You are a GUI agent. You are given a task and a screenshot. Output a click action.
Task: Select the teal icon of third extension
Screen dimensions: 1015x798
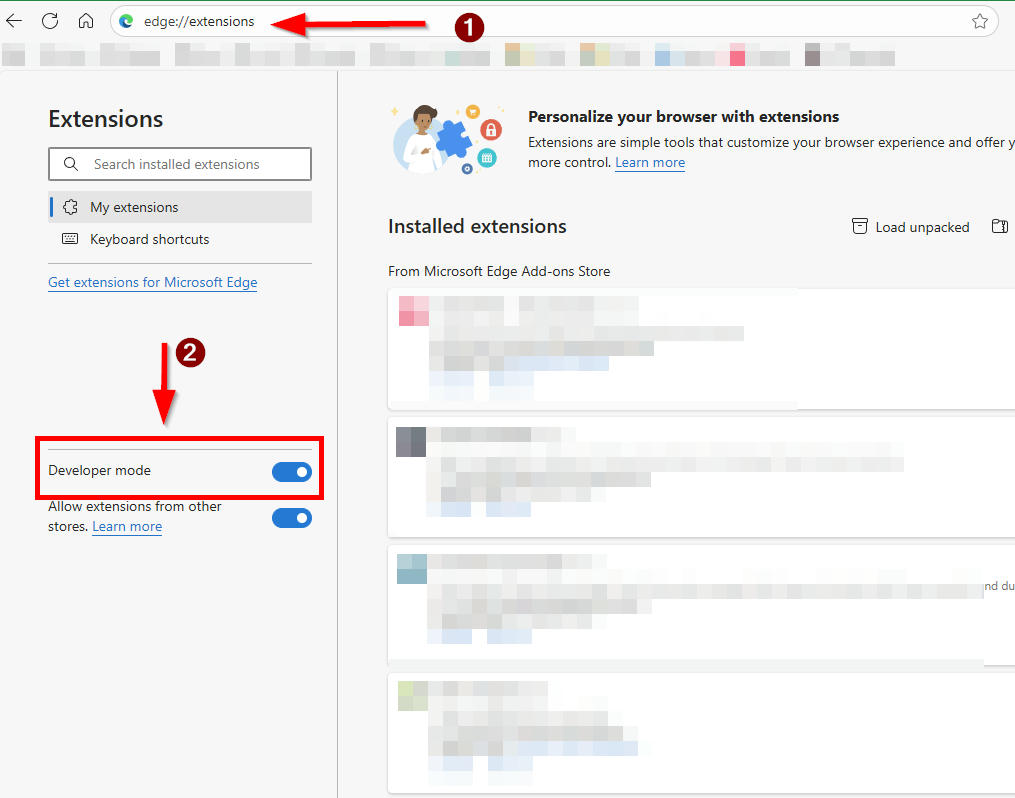pyautogui.click(x=412, y=568)
